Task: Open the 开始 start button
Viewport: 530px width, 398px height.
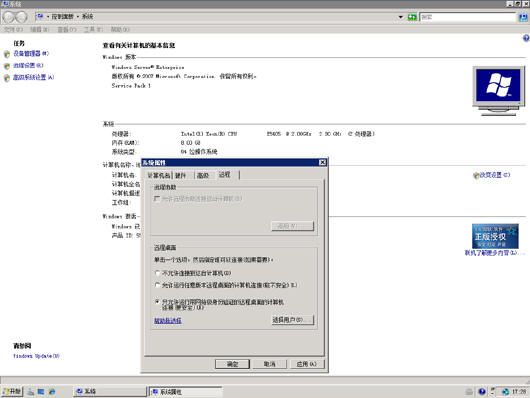Action: (x=12, y=392)
